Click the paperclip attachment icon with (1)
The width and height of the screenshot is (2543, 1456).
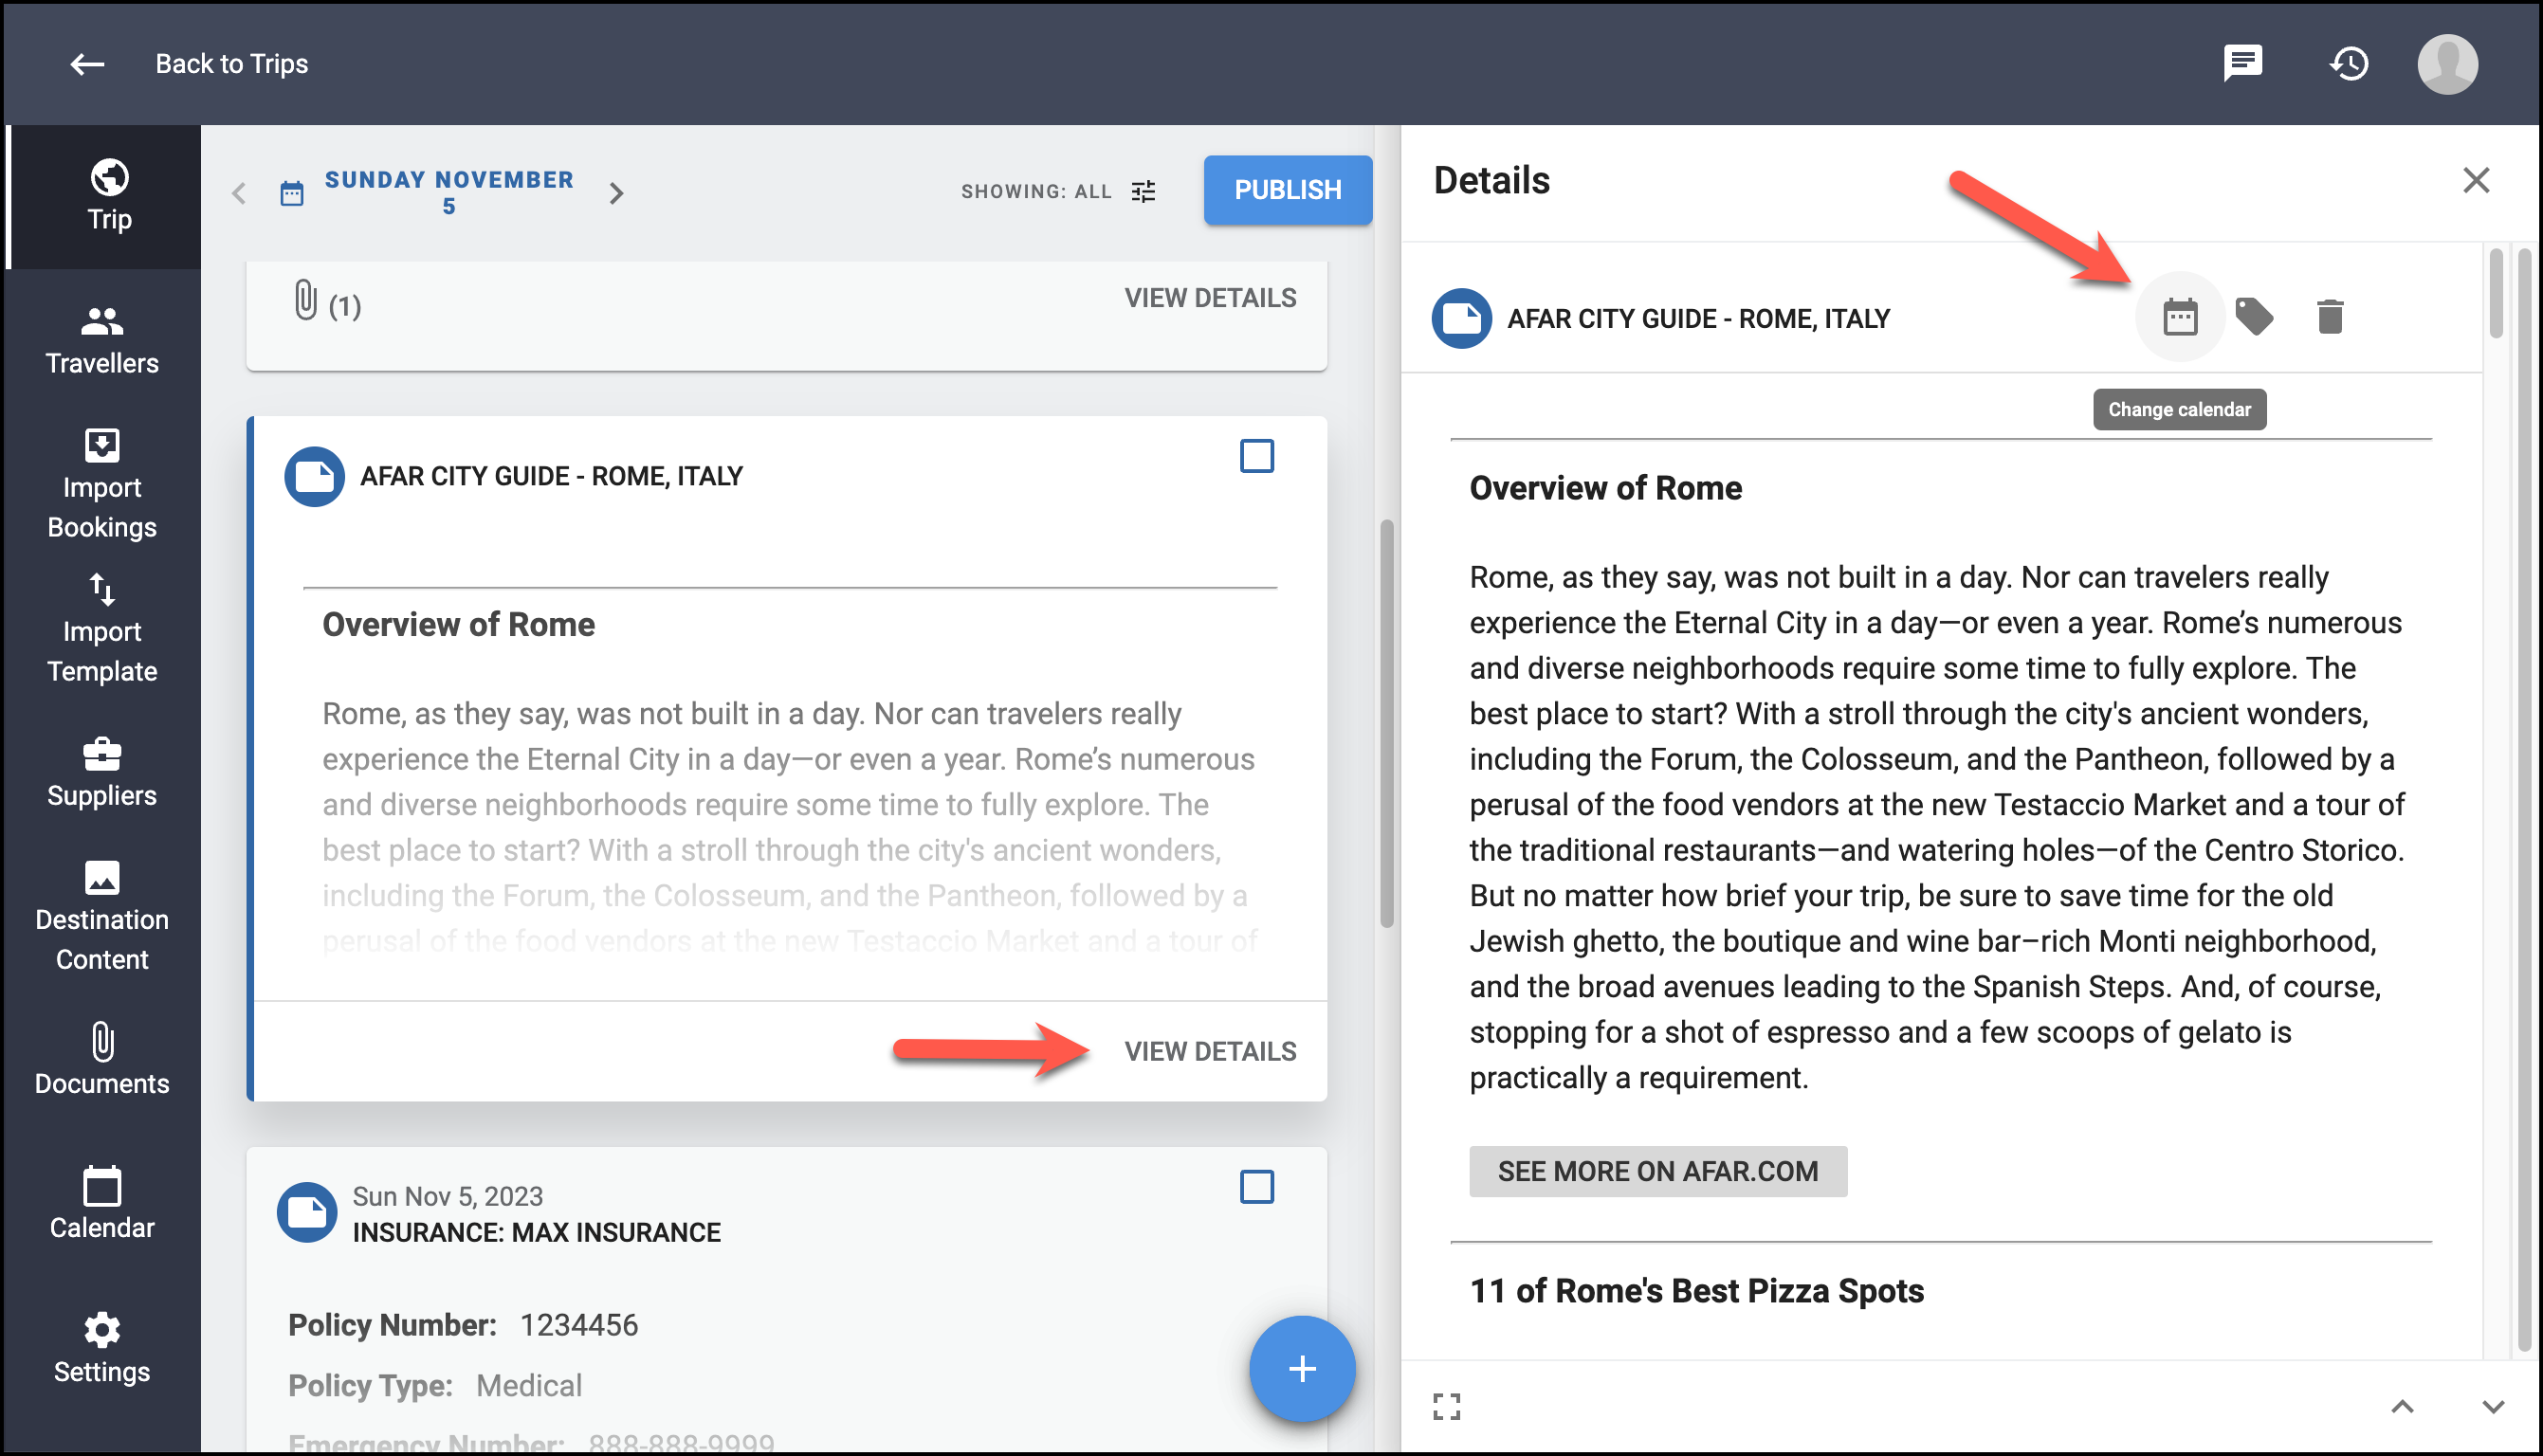tap(306, 300)
